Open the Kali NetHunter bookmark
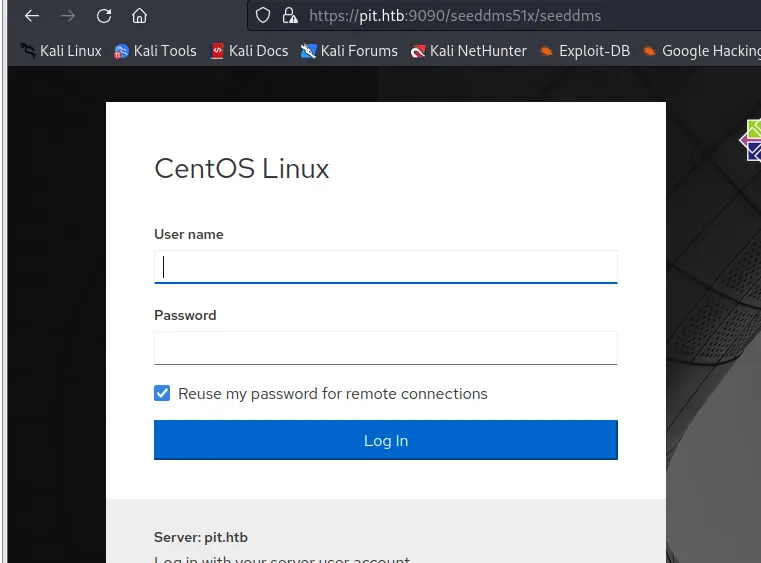The height and width of the screenshot is (563, 761). point(468,51)
